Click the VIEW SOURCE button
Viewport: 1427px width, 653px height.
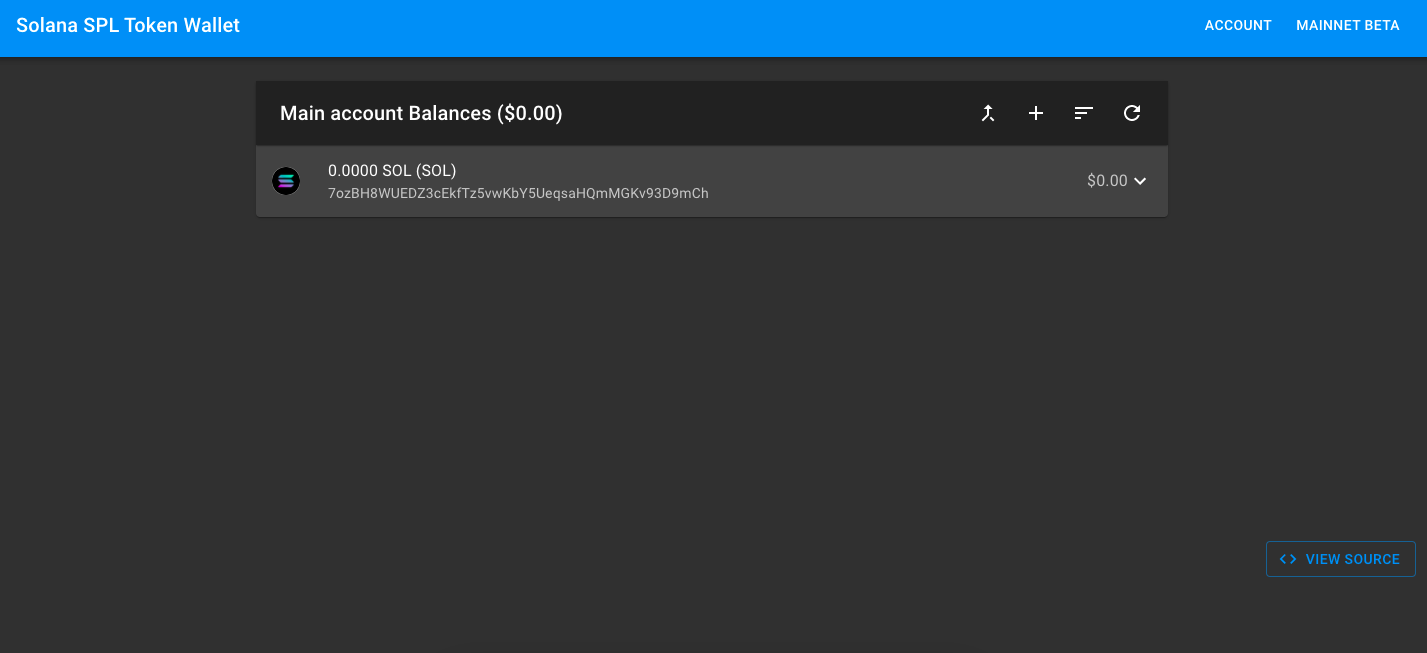(x=1340, y=559)
